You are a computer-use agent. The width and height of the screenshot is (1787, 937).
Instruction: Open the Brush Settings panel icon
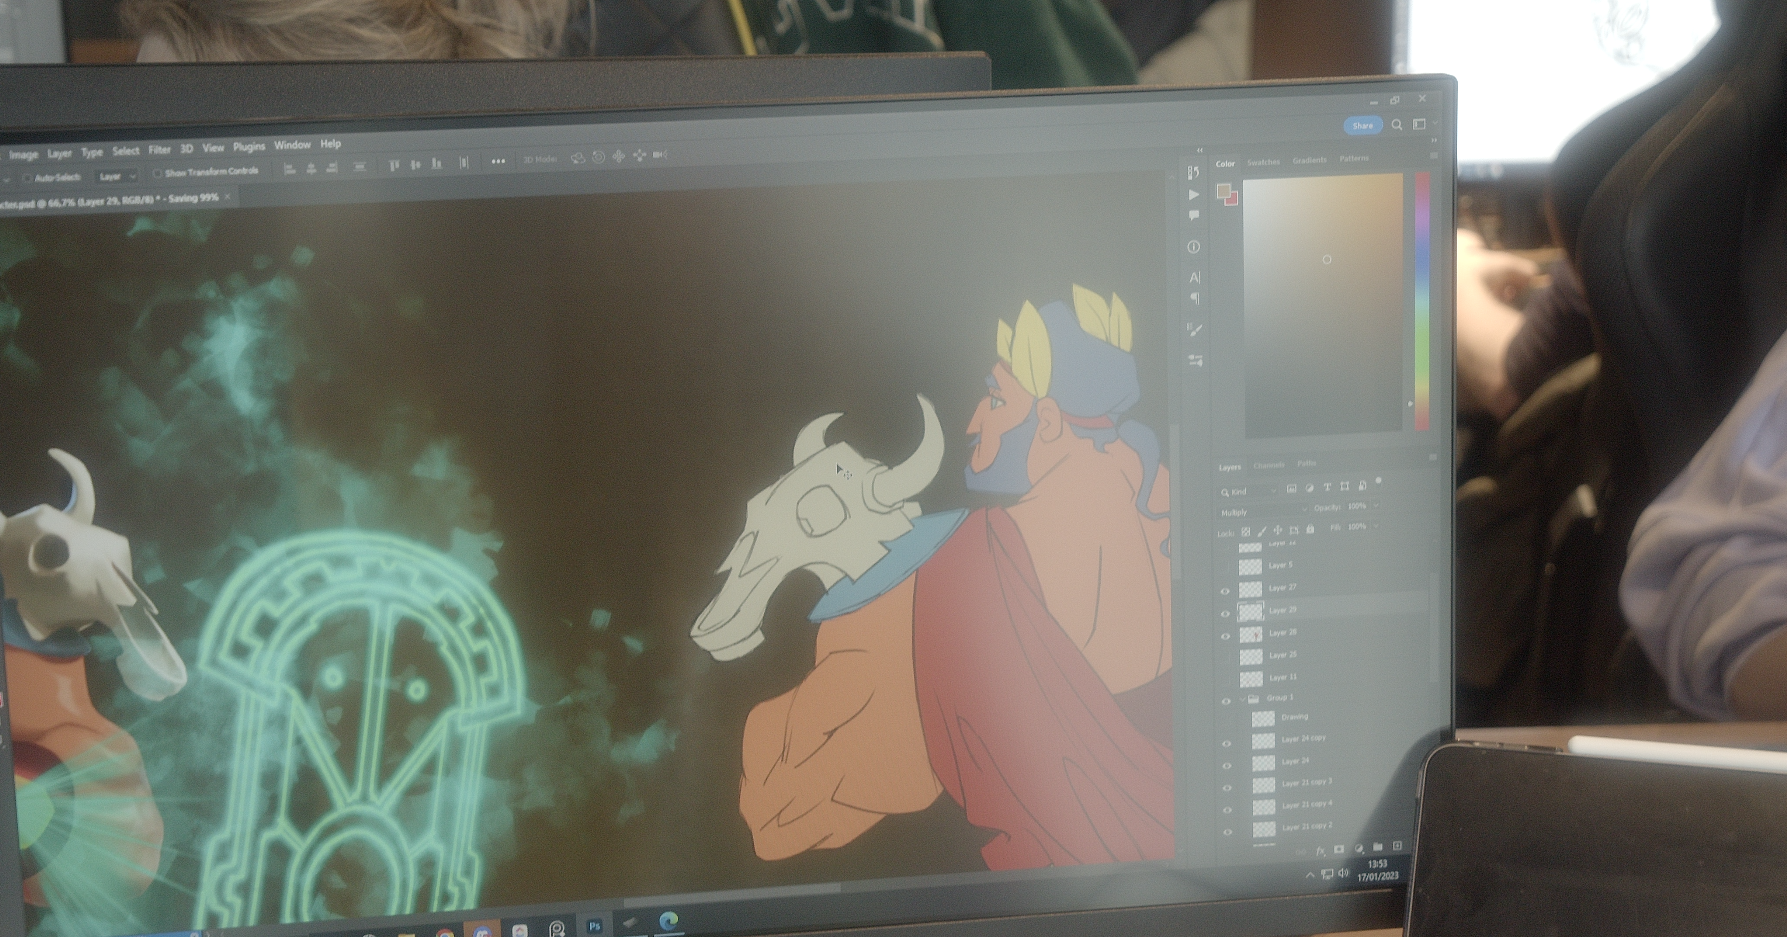(x=1194, y=329)
